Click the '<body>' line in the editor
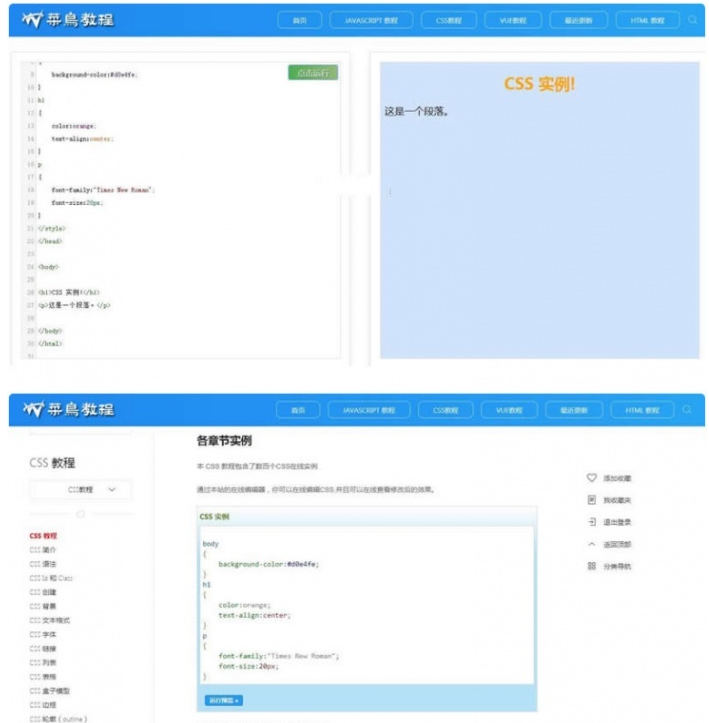This screenshot has width=709, height=723. (48, 267)
